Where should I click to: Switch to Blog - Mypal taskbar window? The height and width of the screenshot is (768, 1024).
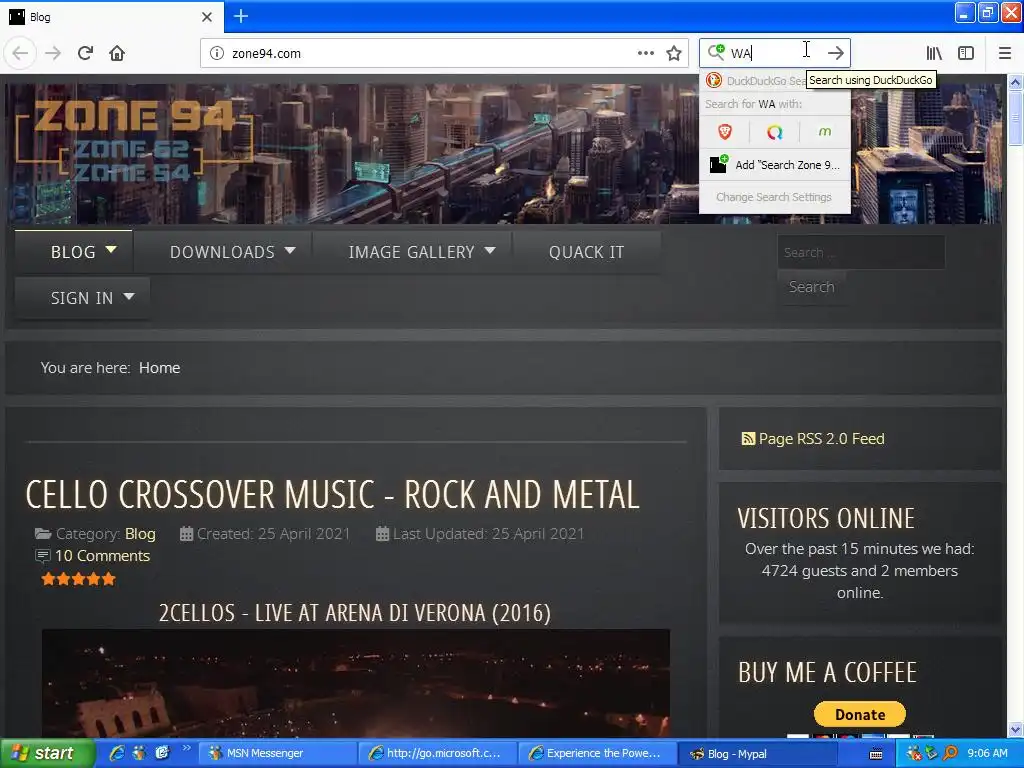pyautogui.click(x=758, y=754)
